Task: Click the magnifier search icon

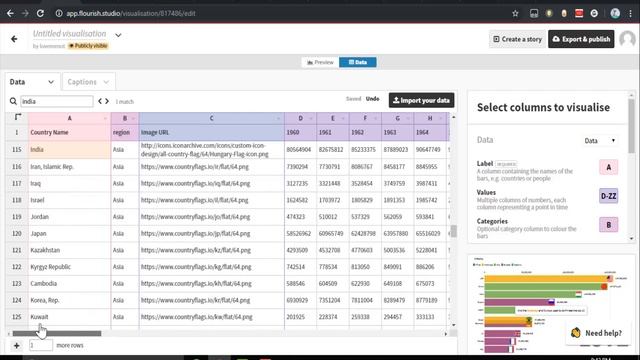Action: 13,101
